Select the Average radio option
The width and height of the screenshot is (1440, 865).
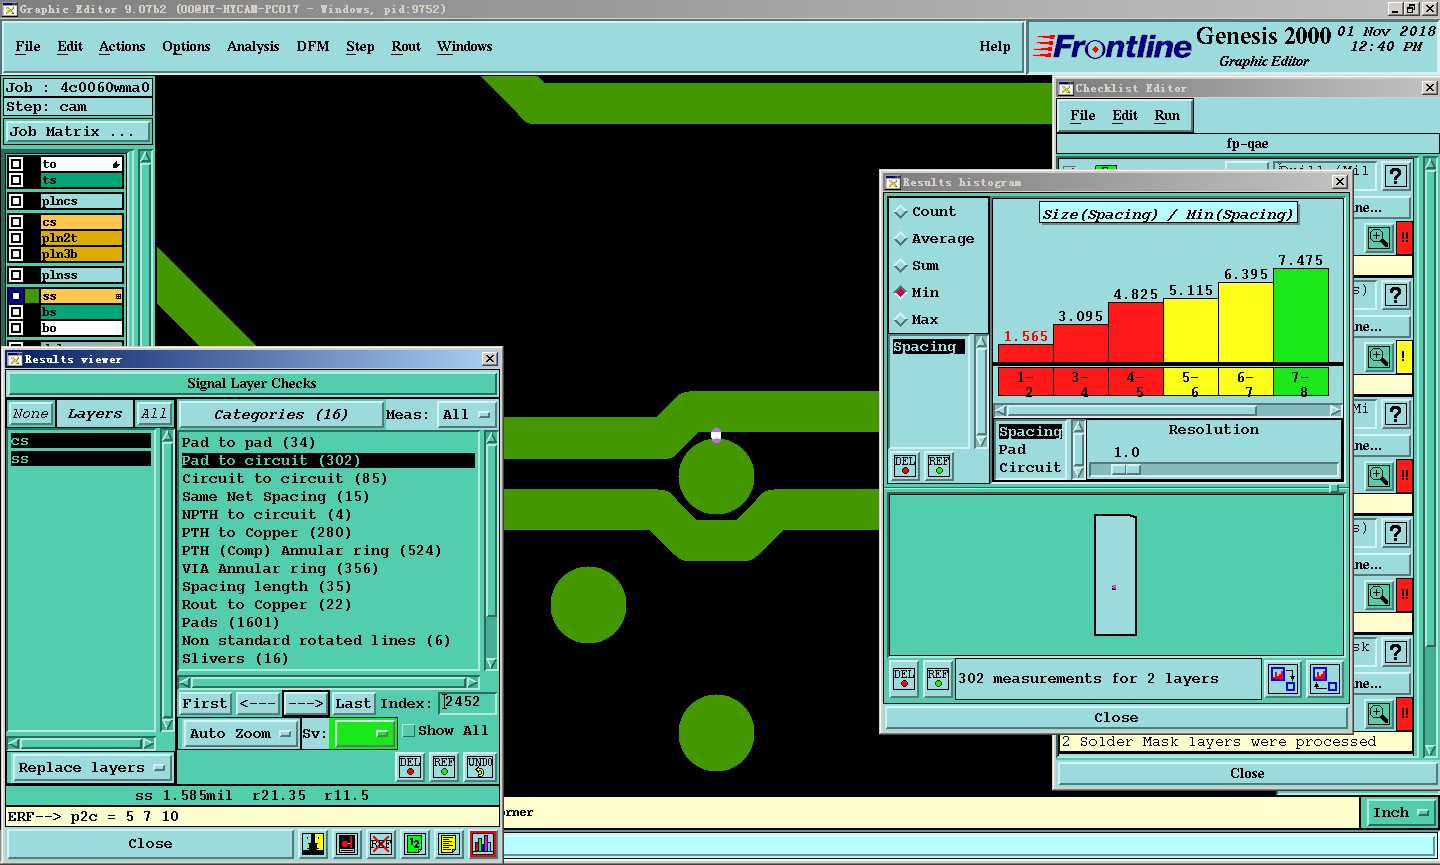click(x=901, y=239)
